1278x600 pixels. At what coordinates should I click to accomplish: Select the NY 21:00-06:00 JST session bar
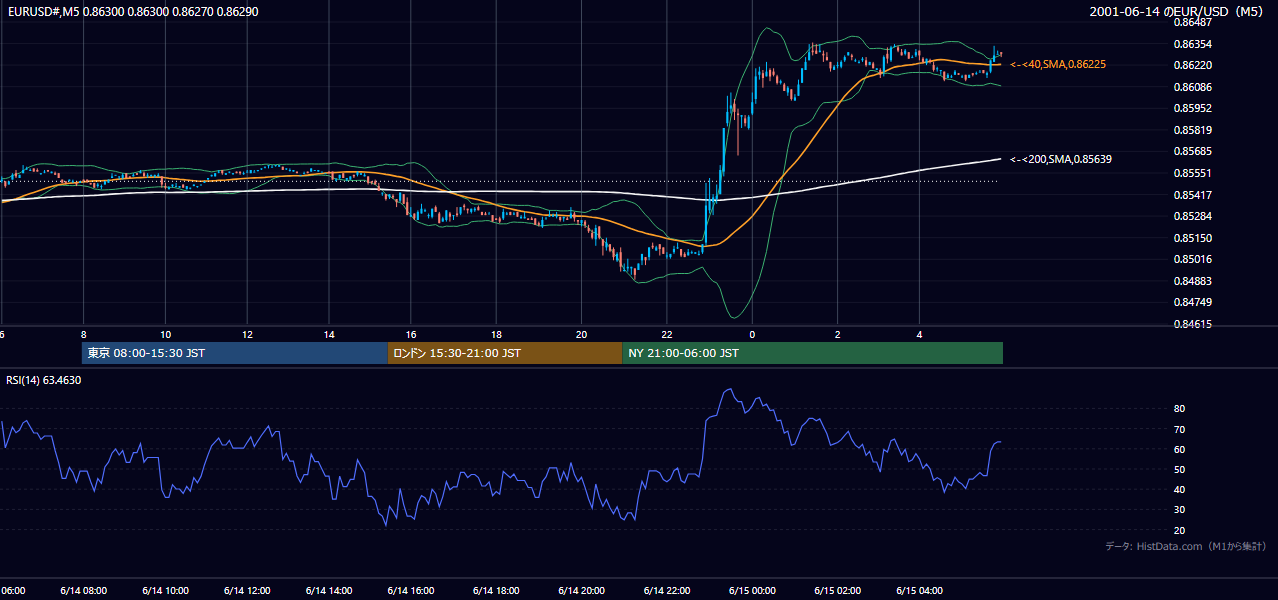coord(812,353)
